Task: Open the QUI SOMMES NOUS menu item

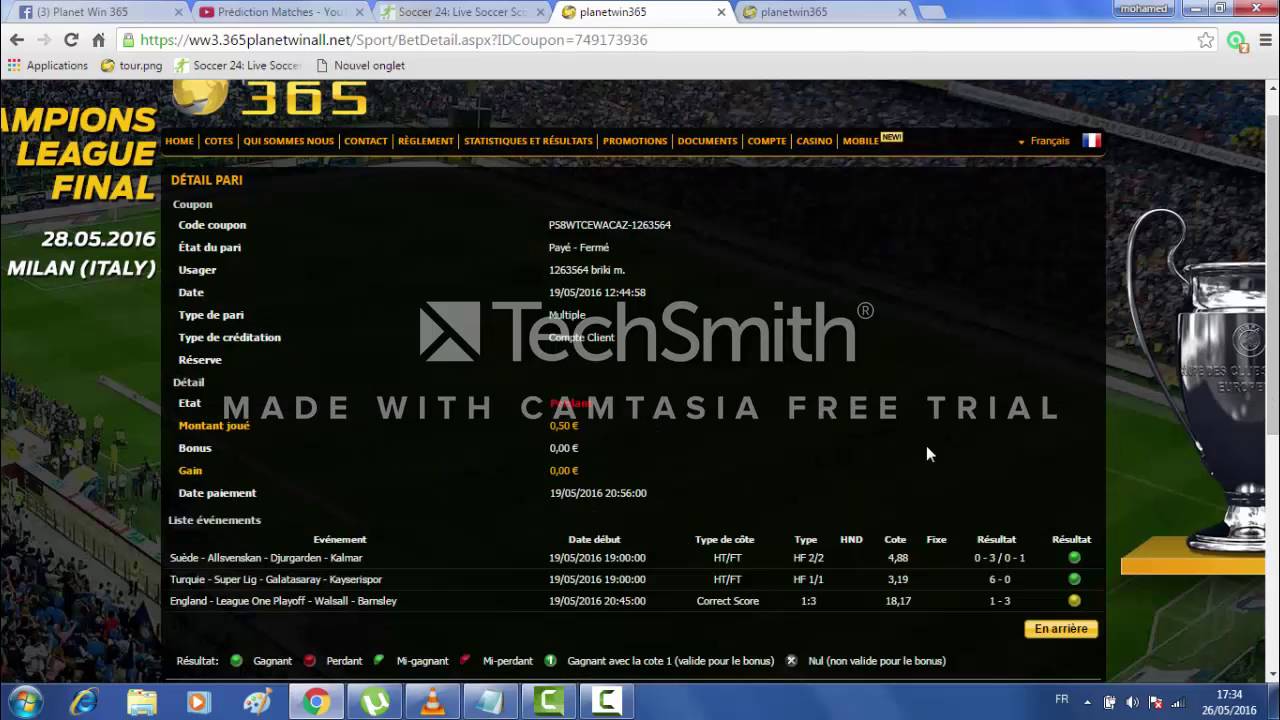Action: 289,141
